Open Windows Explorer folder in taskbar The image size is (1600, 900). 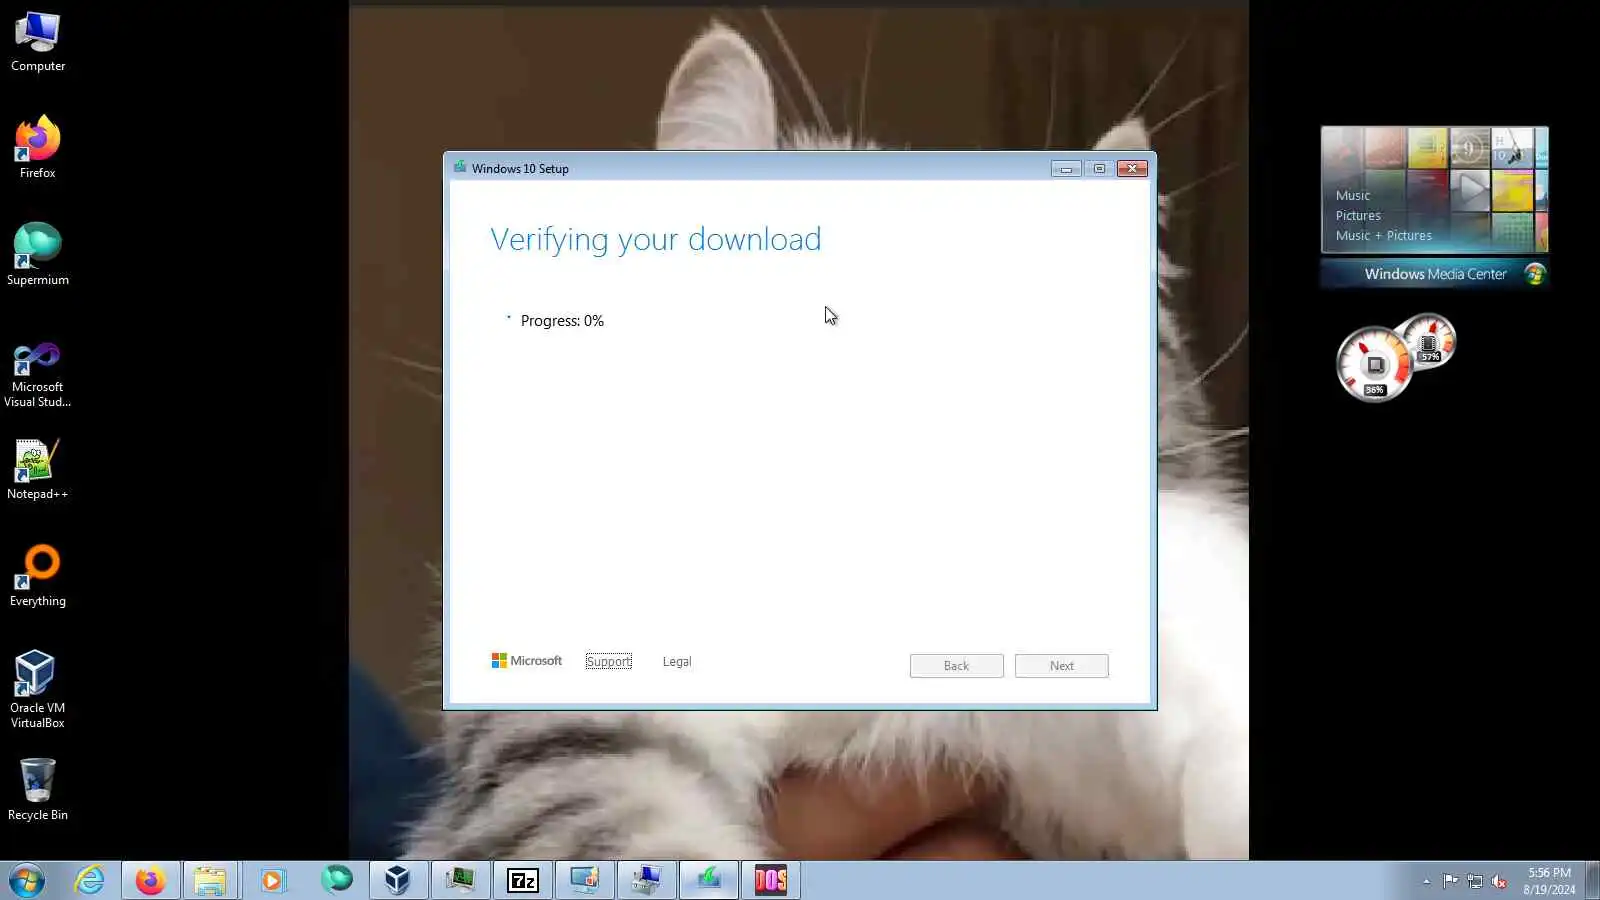[210, 880]
